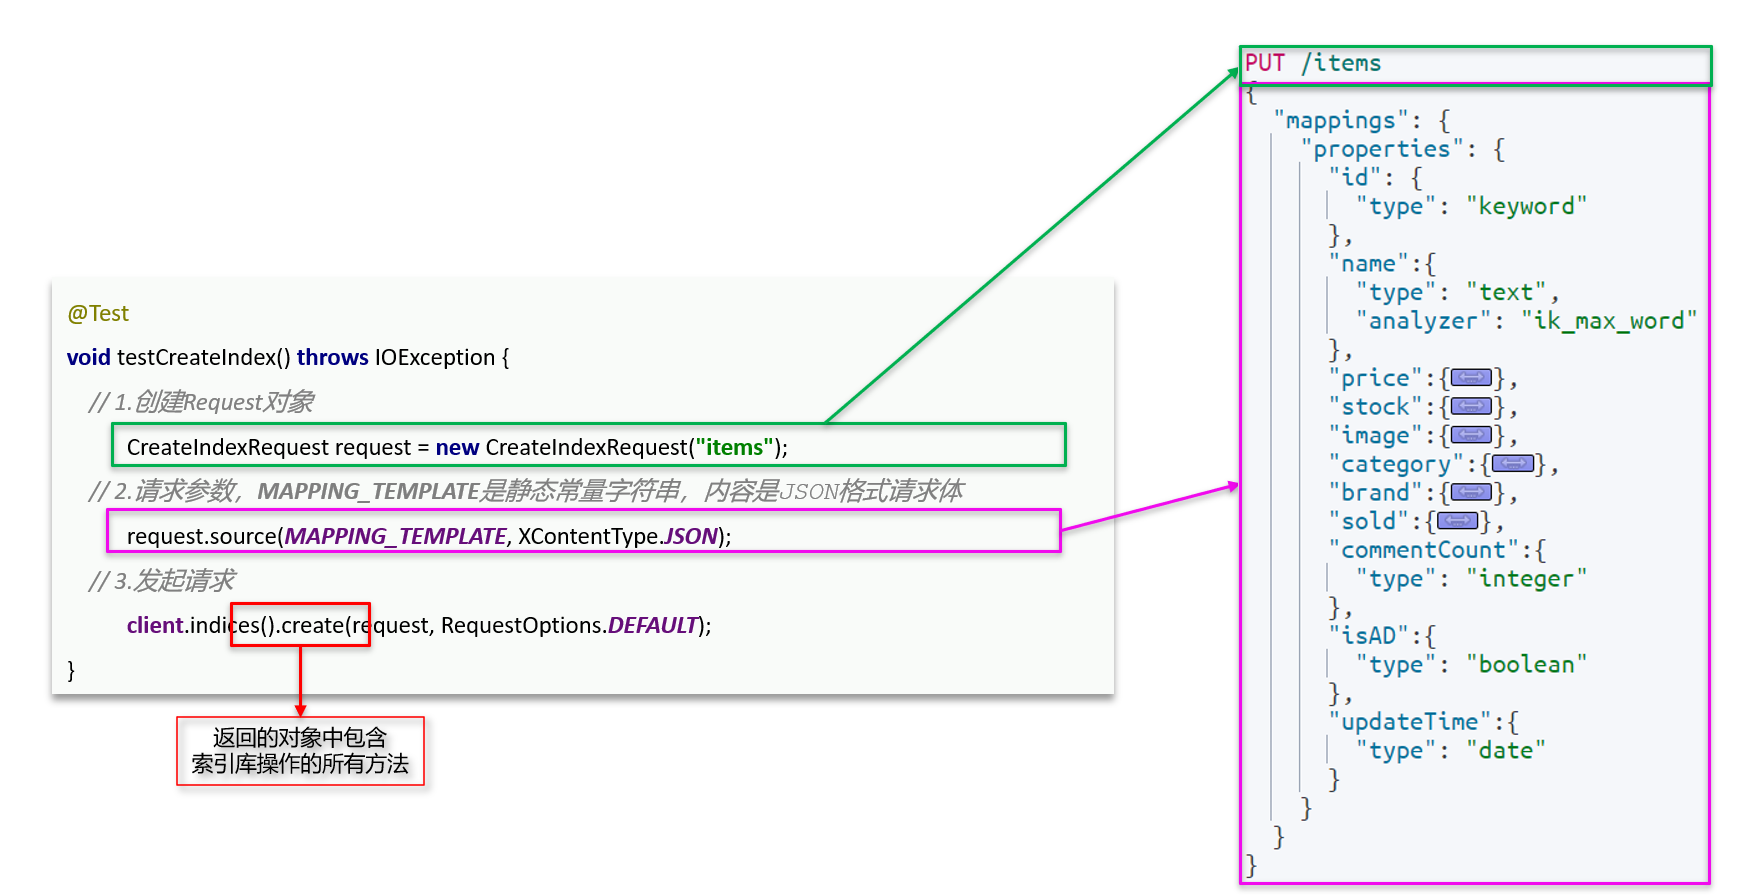The image size is (1758, 895).
Task: Click the "name" field key
Action: coord(1368,264)
